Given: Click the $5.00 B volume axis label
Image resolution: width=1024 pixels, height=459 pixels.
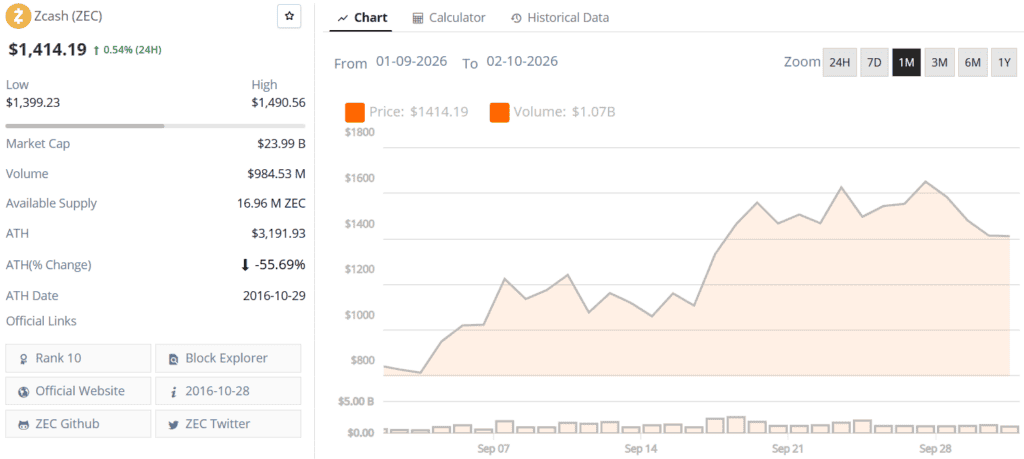Looking at the screenshot, I should point(358,402).
